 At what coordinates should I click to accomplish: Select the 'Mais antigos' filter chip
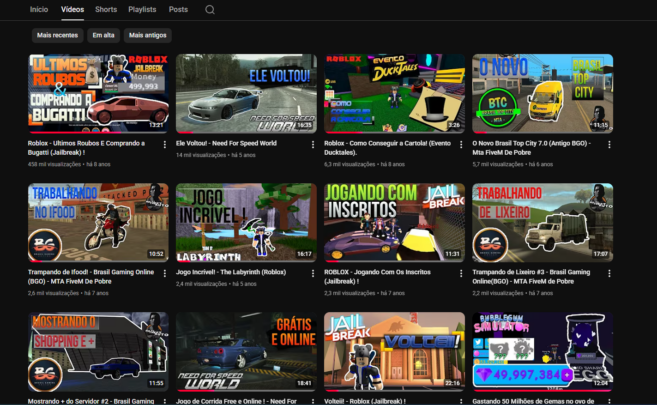(148, 35)
